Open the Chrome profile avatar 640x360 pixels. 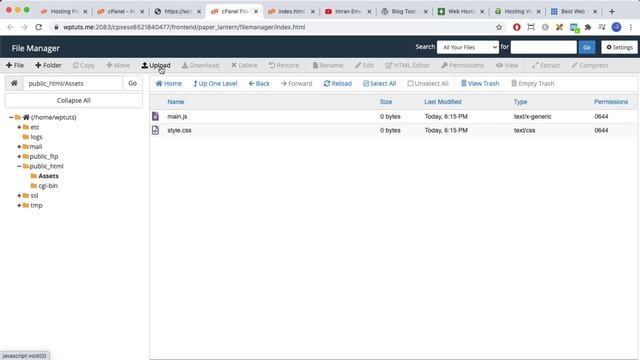pyautogui.click(x=616, y=27)
